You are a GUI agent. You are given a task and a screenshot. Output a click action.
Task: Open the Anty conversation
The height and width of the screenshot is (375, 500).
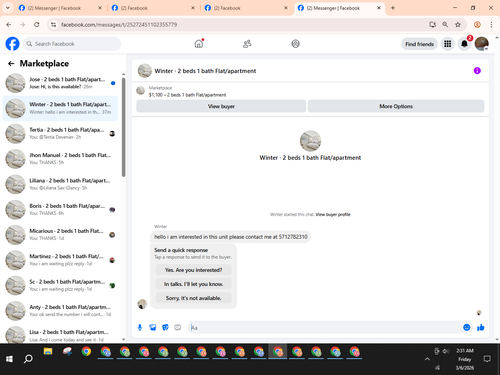pyautogui.click(x=60, y=311)
